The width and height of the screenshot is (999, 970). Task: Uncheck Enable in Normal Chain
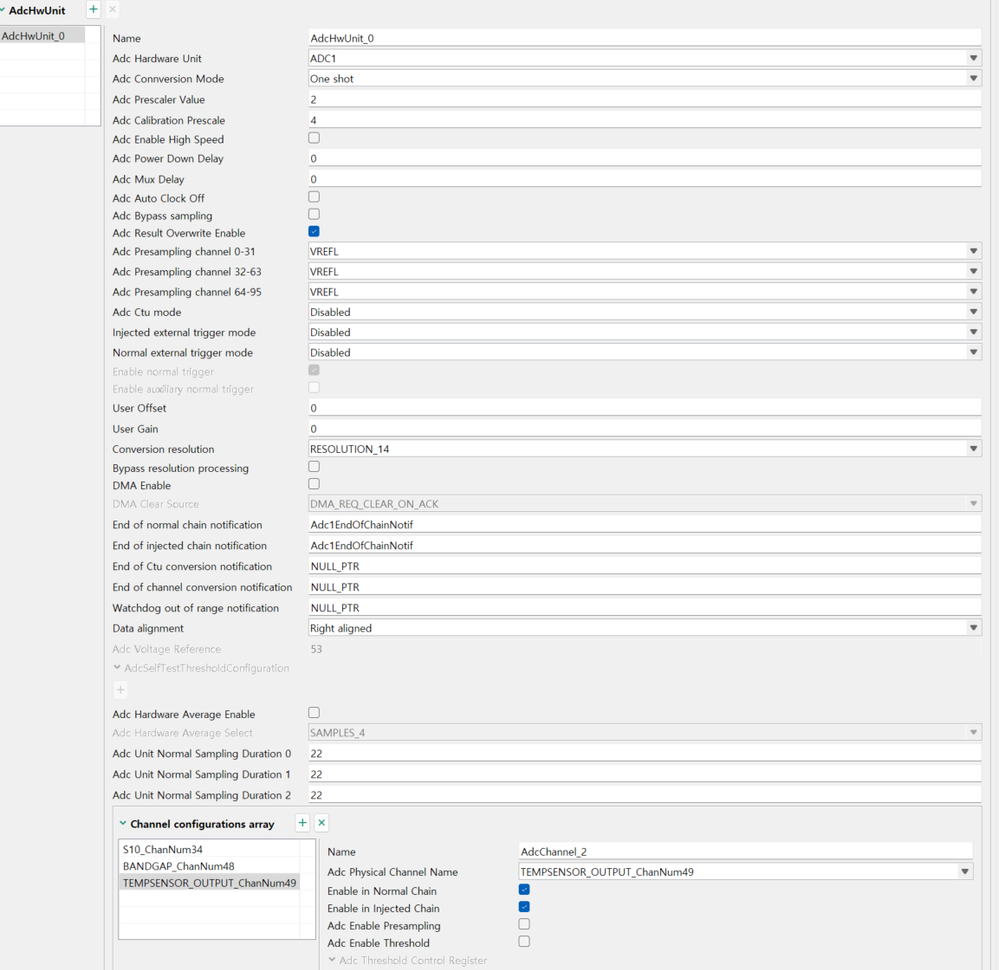pos(524,890)
